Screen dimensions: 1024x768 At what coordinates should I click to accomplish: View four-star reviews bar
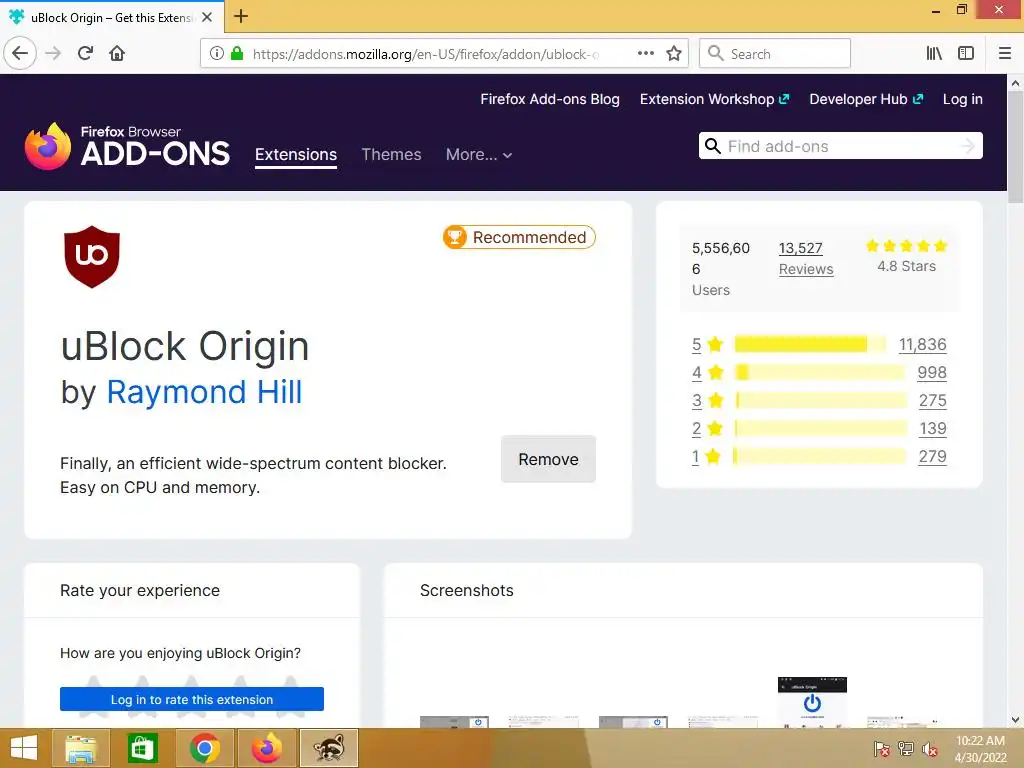(x=820, y=372)
